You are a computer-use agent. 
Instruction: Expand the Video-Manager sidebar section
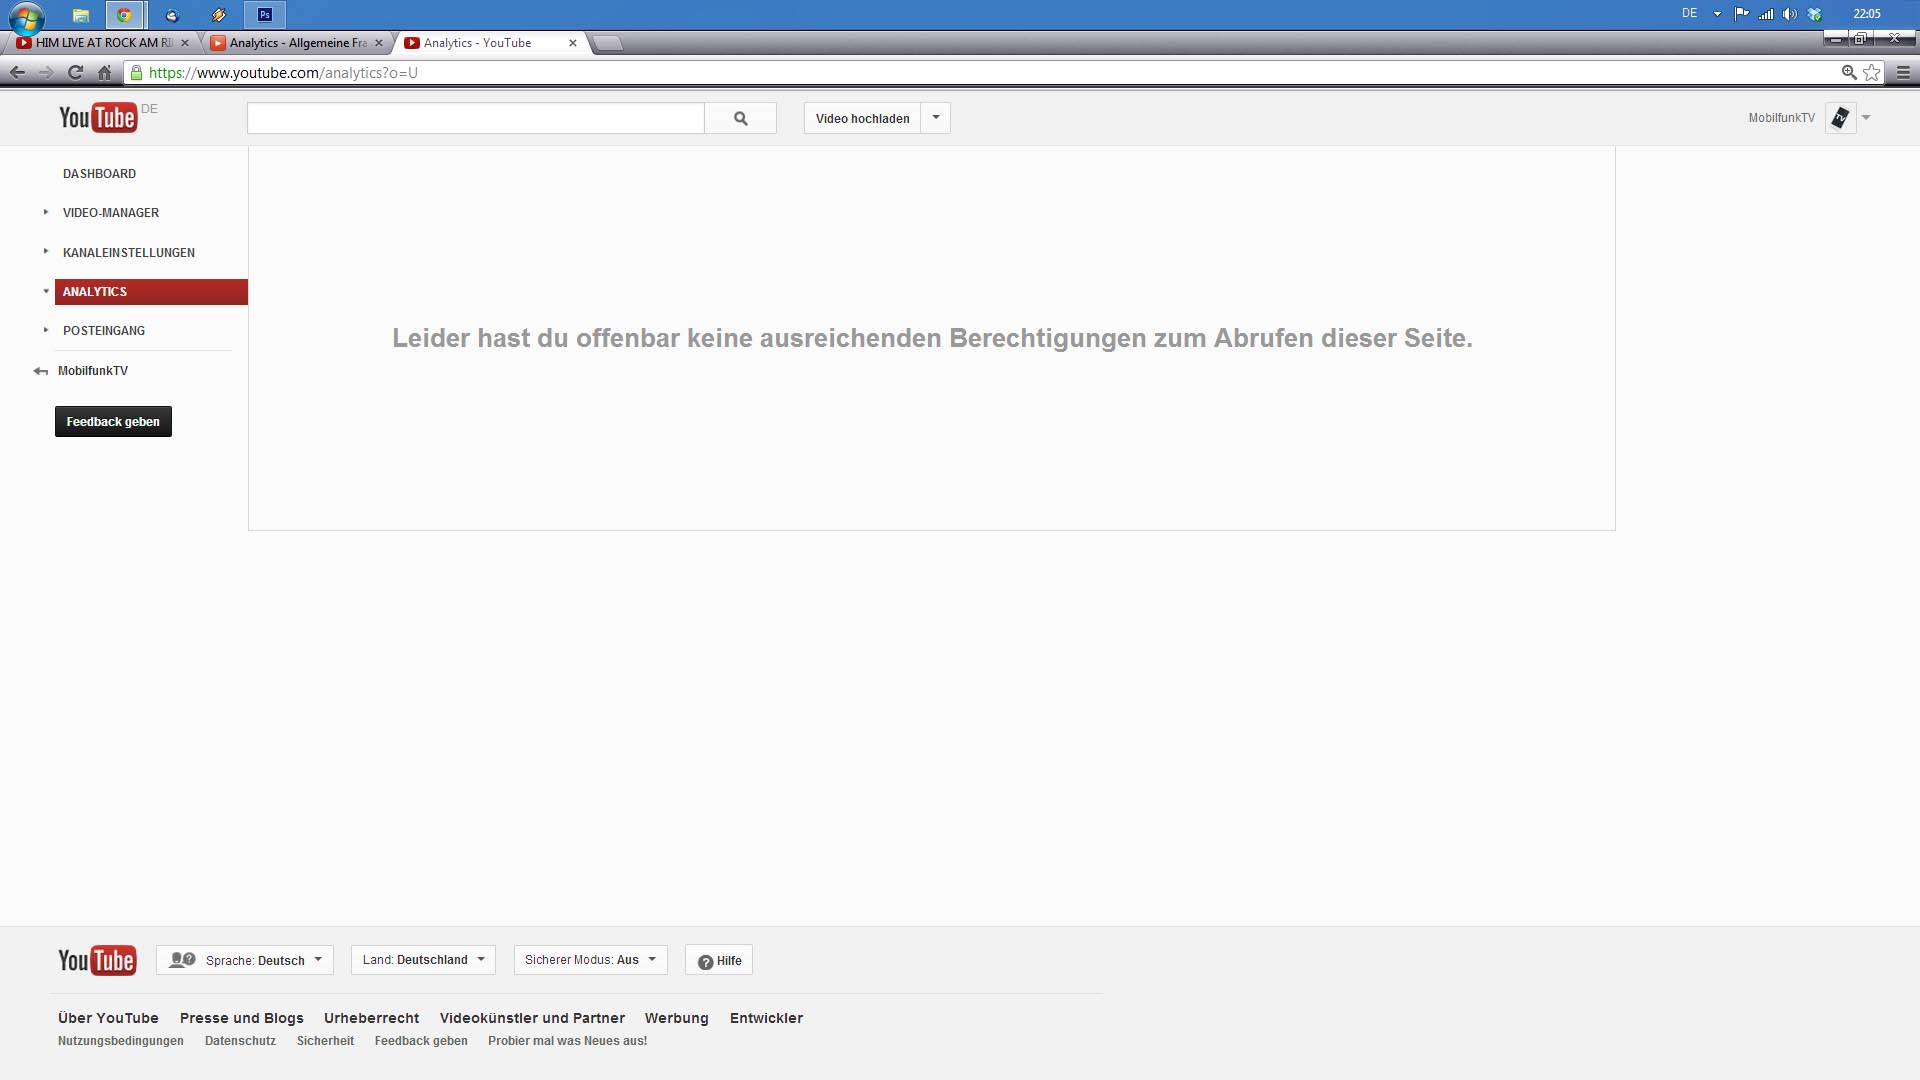point(110,213)
